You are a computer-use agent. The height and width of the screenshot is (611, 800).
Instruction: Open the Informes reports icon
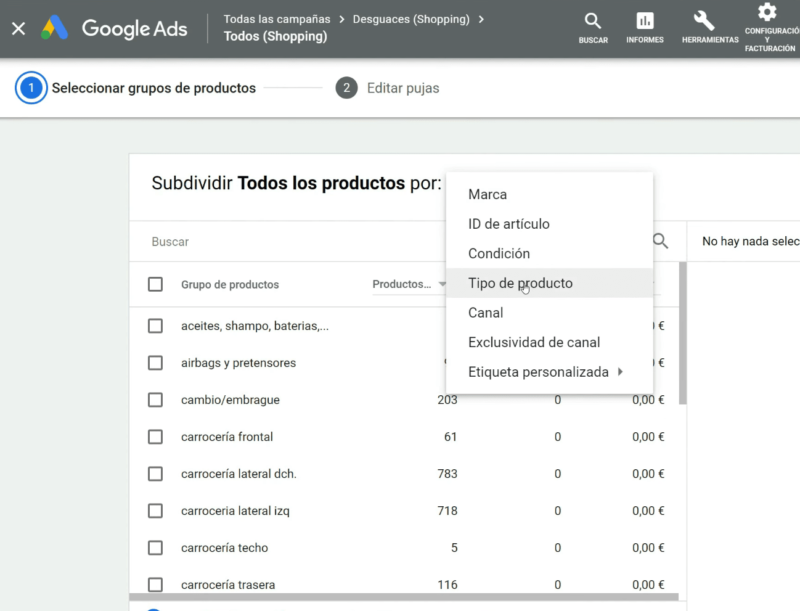[x=645, y=28]
